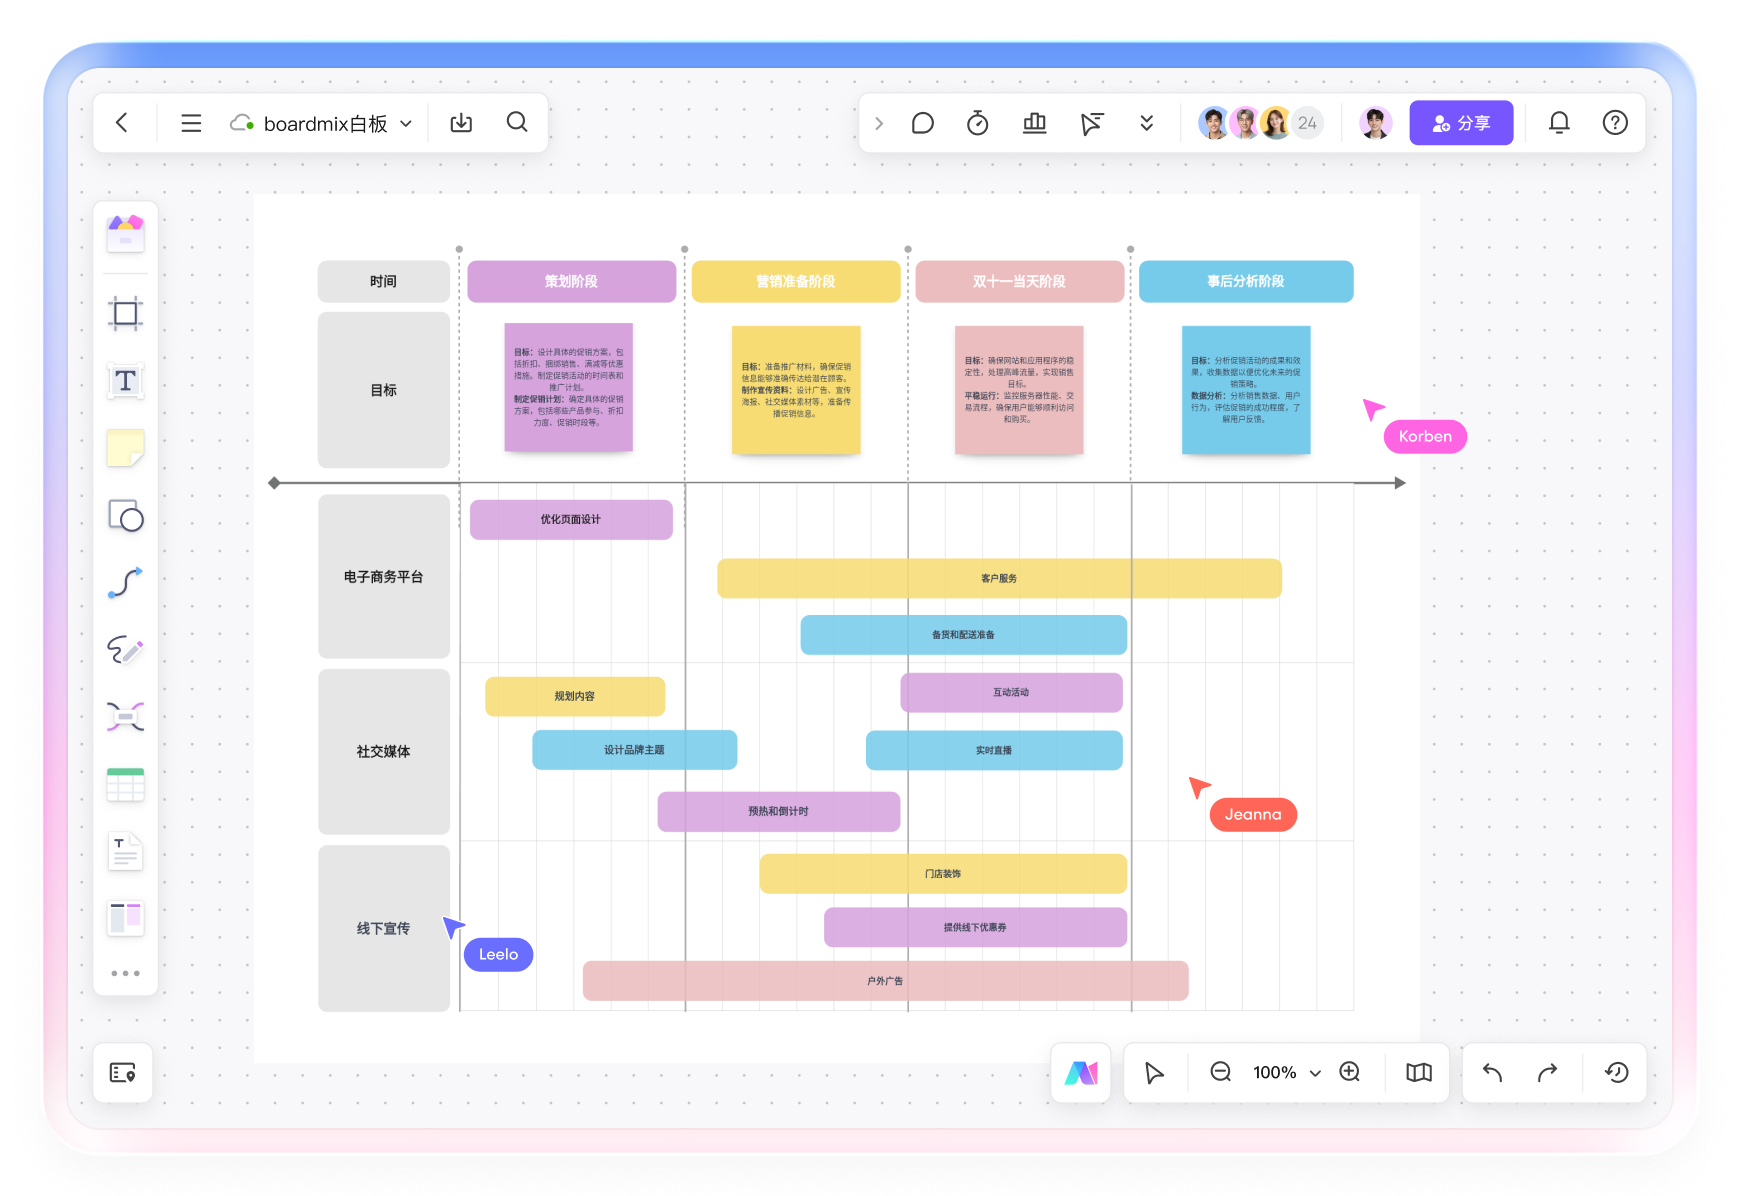Open the hamburger main menu

pyautogui.click(x=191, y=123)
